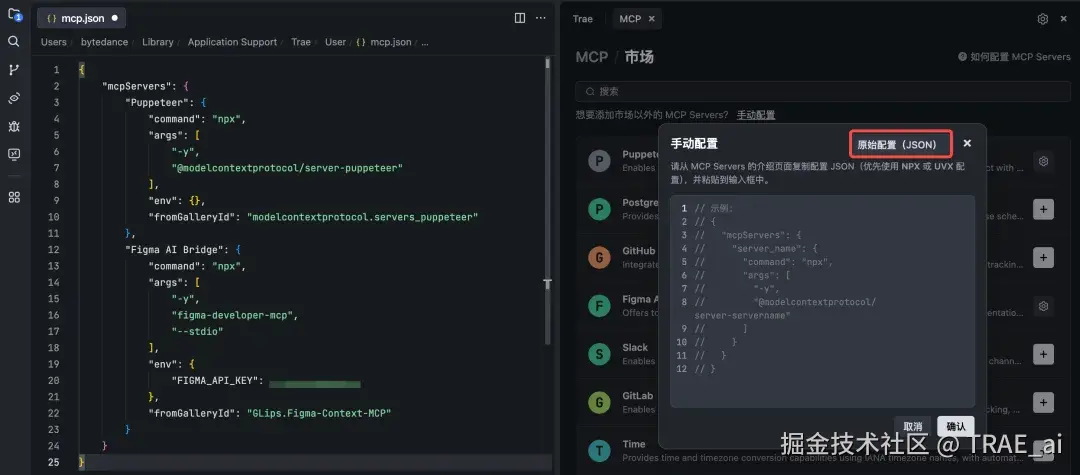Image resolution: width=1080 pixels, height=475 pixels.
Task: Add the Postgres server with plus button
Action: tap(1043, 209)
